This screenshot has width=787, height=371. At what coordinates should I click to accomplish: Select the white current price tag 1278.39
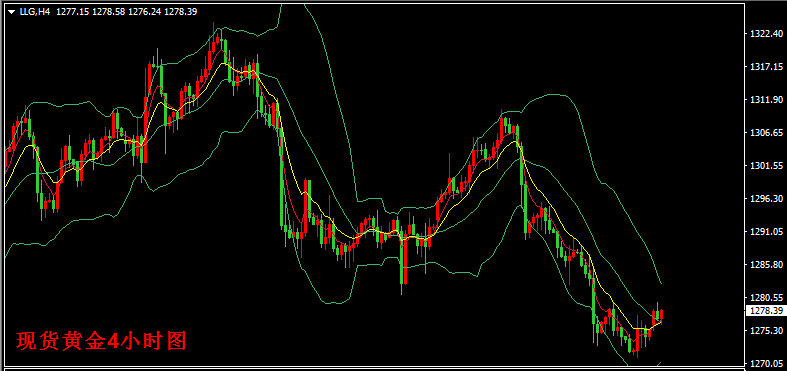click(x=766, y=311)
